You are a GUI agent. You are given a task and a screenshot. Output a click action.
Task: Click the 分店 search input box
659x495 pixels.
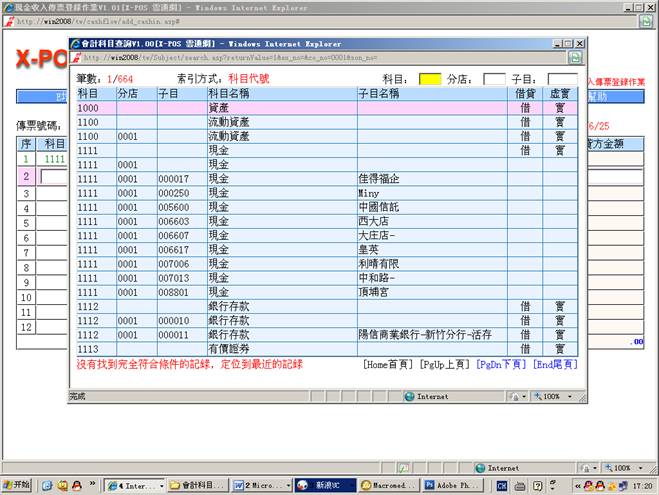coord(494,78)
